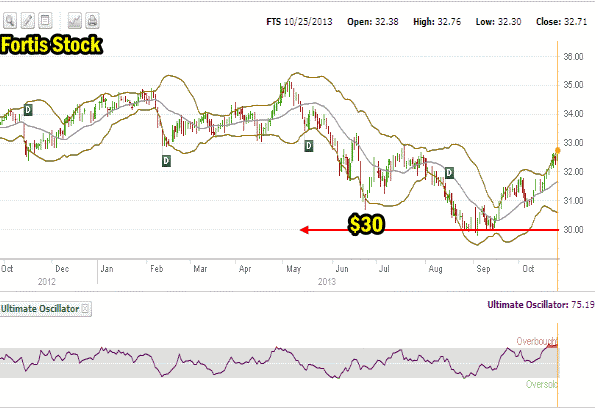Click the Aug month label on the time axis
This screenshot has width=598, height=408.
click(436, 269)
